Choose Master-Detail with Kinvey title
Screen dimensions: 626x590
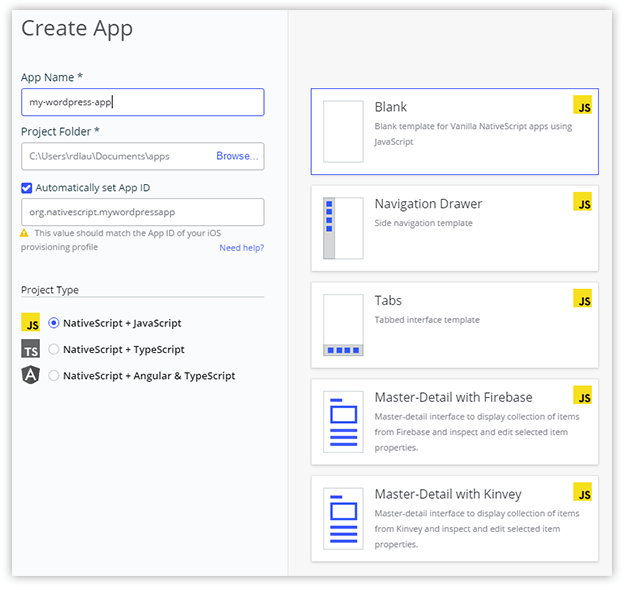448,494
